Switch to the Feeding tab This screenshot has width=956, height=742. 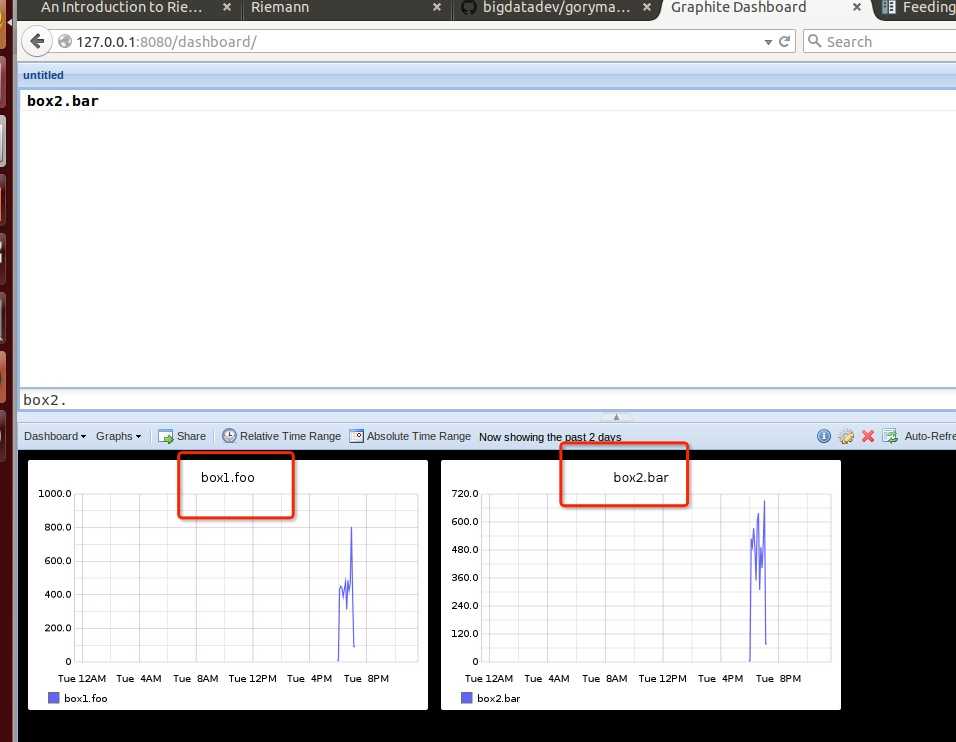919,7
